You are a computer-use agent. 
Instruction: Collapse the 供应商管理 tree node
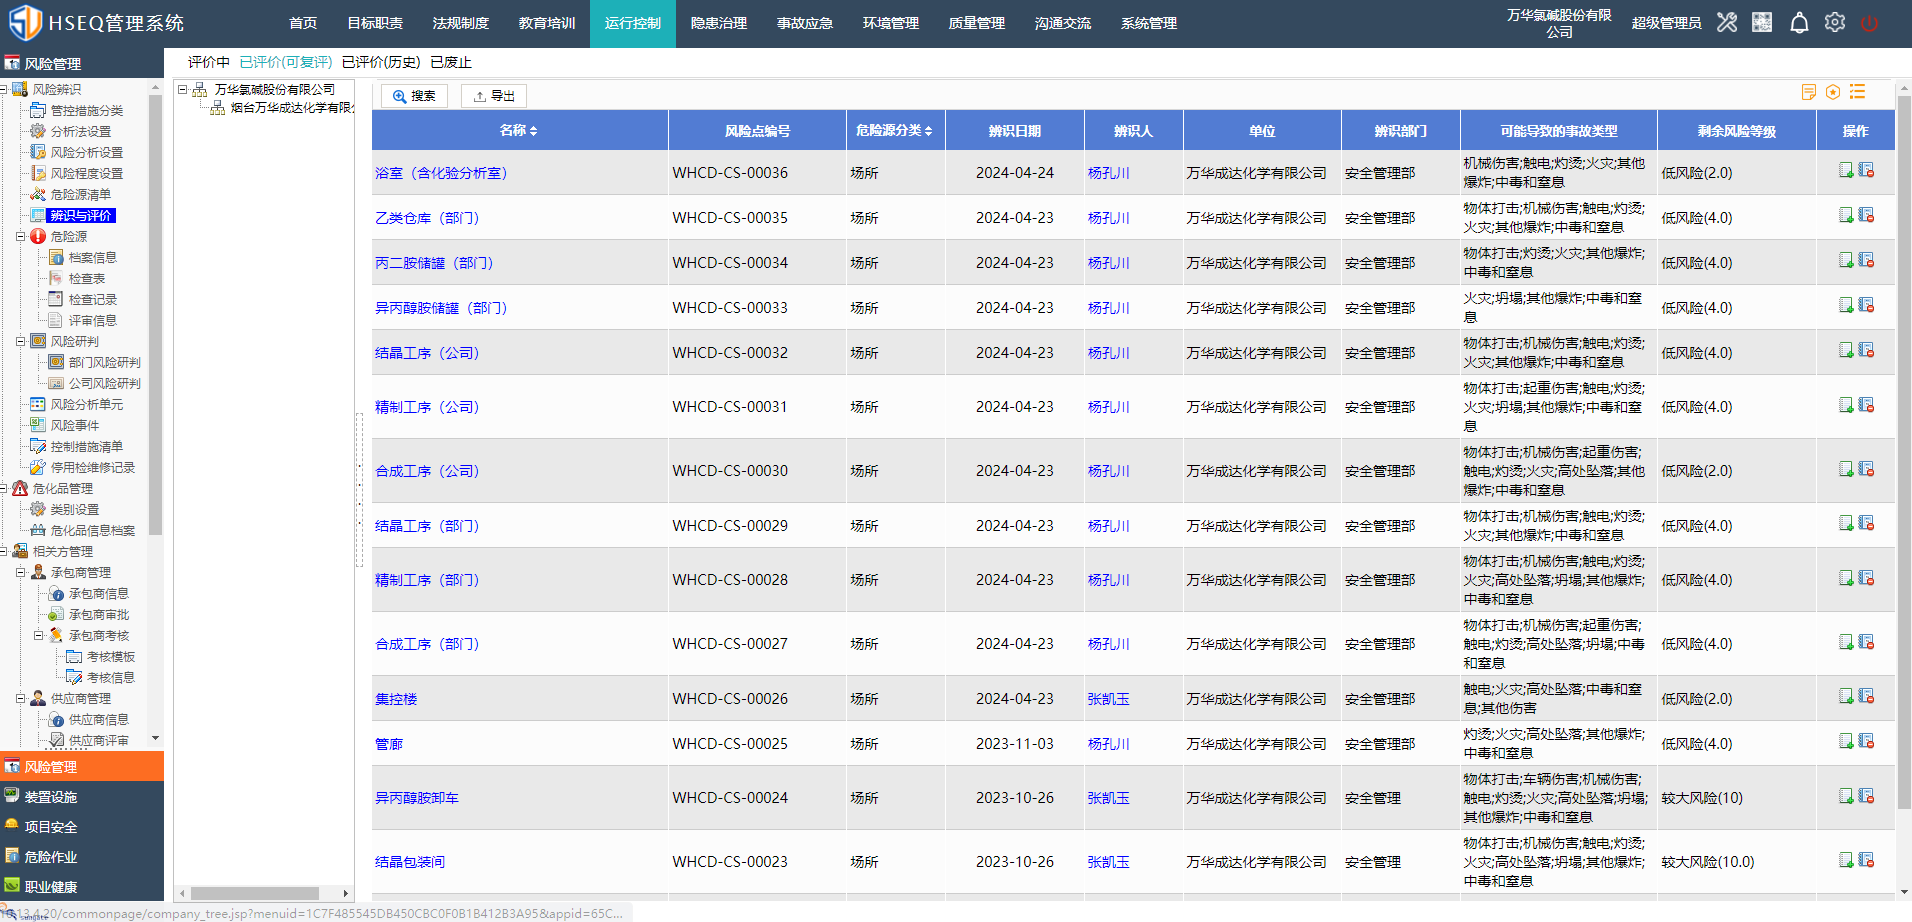point(20,699)
